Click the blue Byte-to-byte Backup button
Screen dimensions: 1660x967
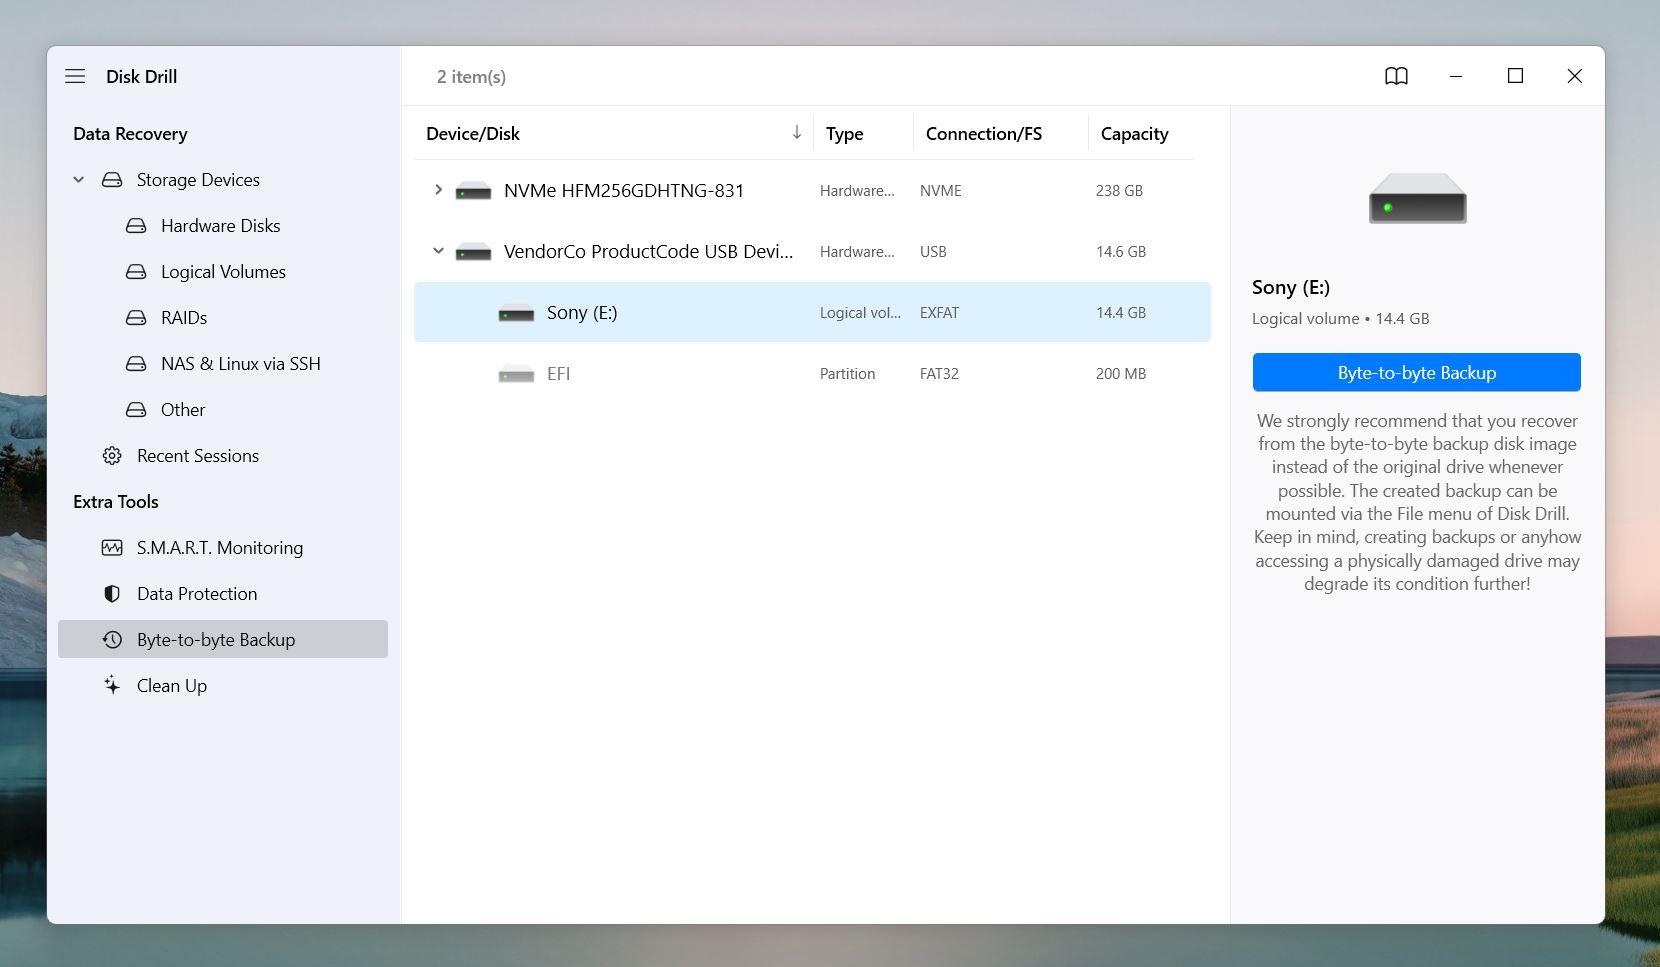[x=1416, y=372]
